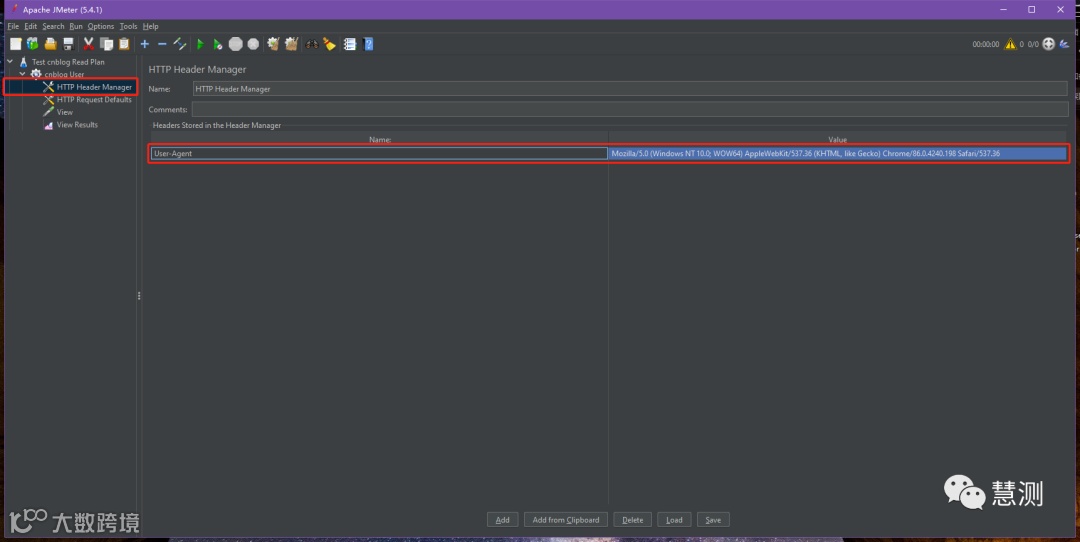Click the Save headers button
The height and width of the screenshot is (542, 1080).
(x=713, y=520)
